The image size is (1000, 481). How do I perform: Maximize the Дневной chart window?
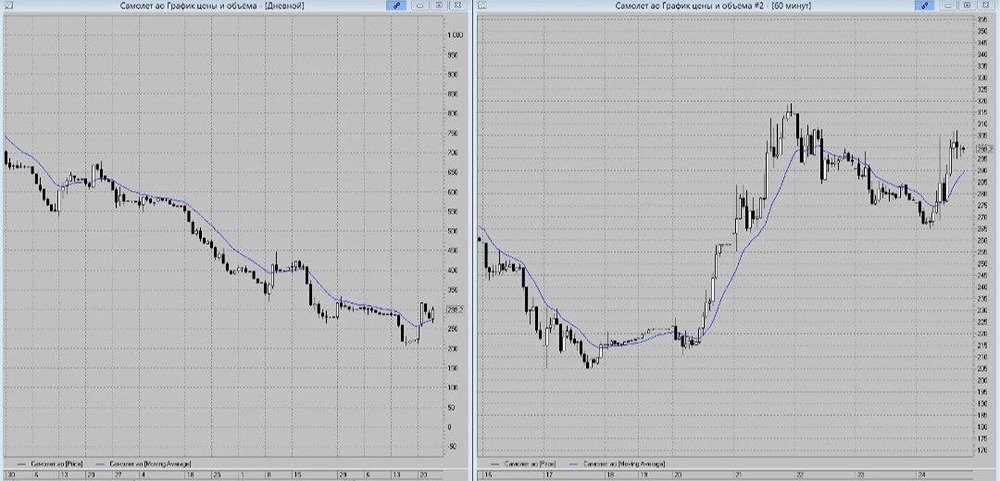[x=439, y=5]
